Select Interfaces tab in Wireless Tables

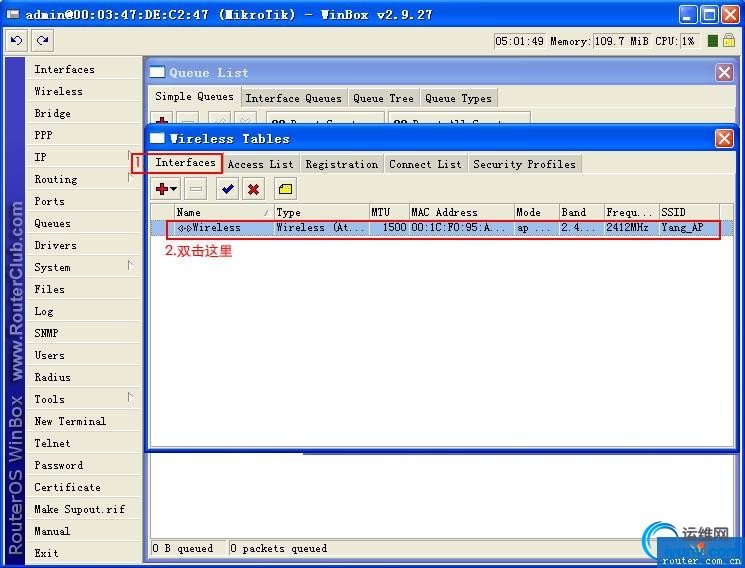click(x=185, y=163)
